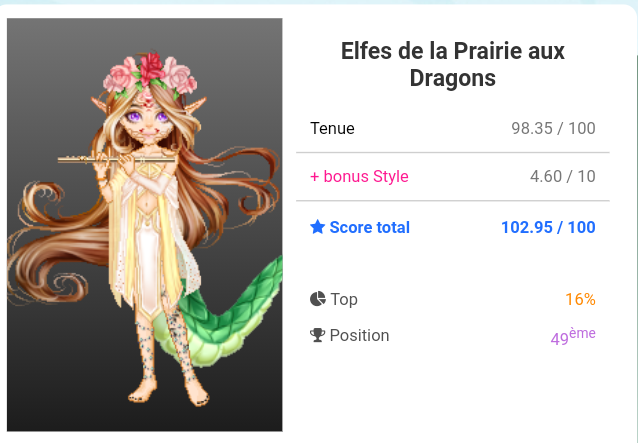The image size is (638, 443).
Task: Click the elf avatar's face
Action: coord(149,123)
